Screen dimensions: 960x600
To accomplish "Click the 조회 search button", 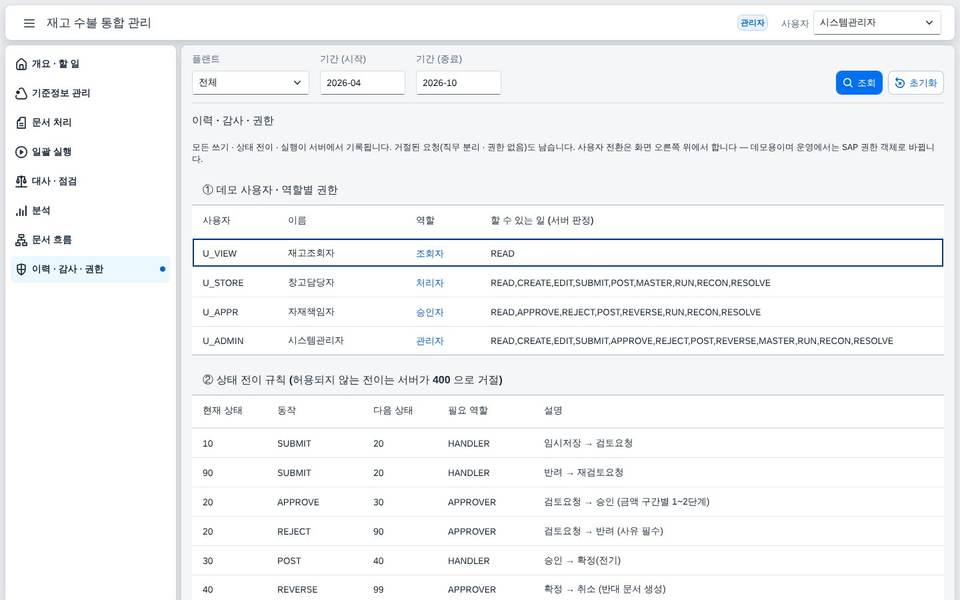I will (859, 83).
